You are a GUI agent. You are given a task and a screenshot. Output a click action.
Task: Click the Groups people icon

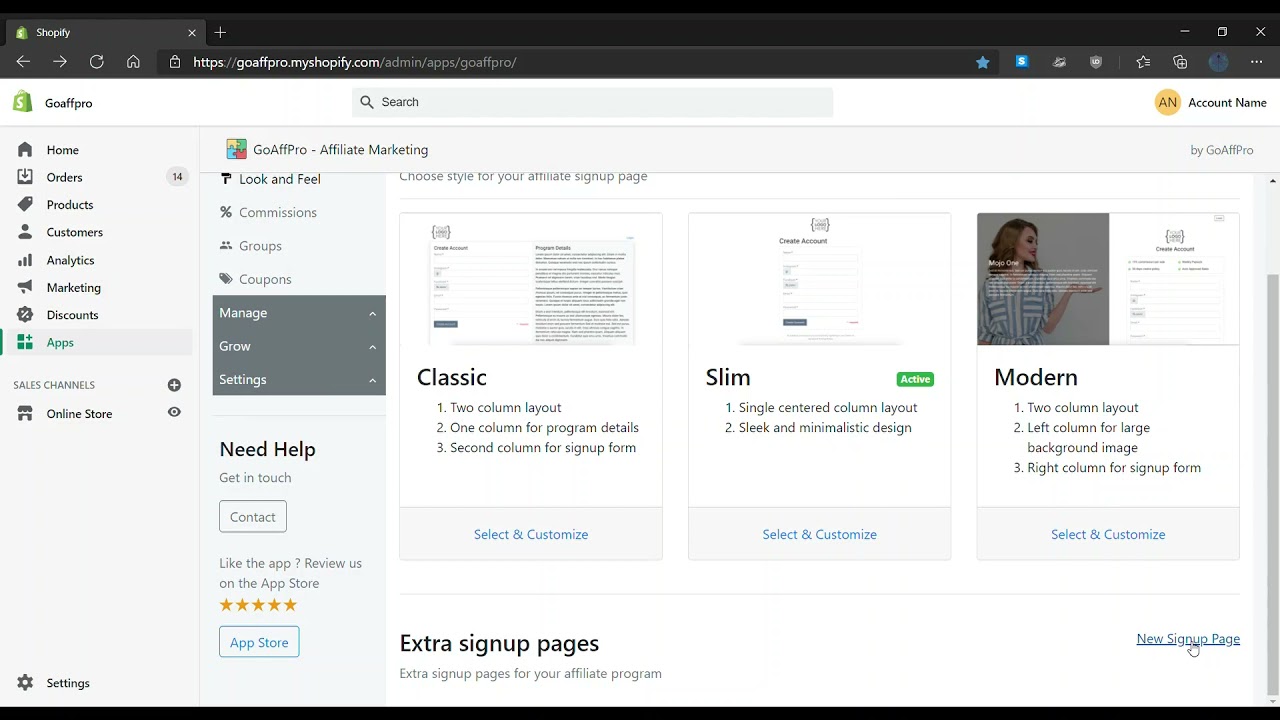[x=226, y=246]
